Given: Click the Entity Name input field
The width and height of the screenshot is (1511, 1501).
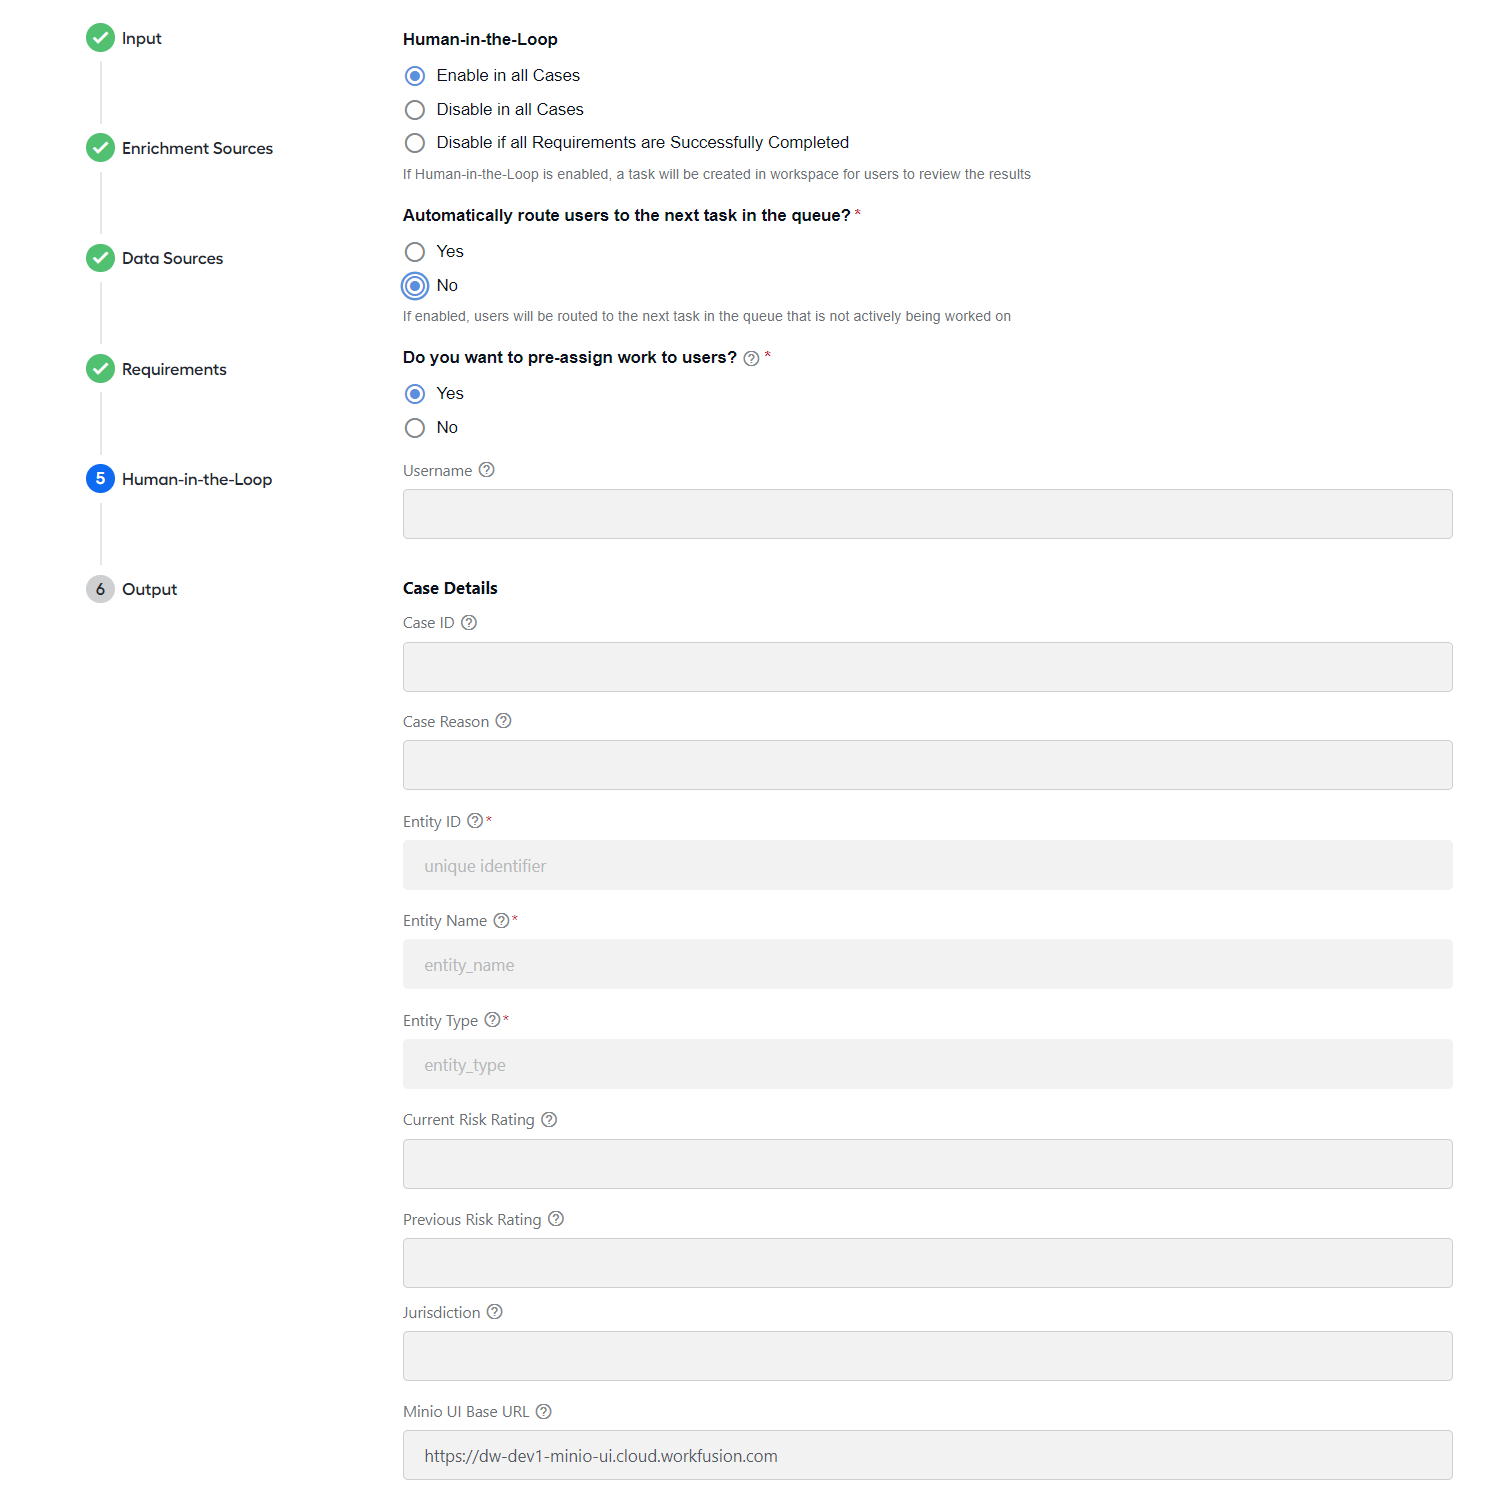Looking at the screenshot, I should click(x=927, y=964).
